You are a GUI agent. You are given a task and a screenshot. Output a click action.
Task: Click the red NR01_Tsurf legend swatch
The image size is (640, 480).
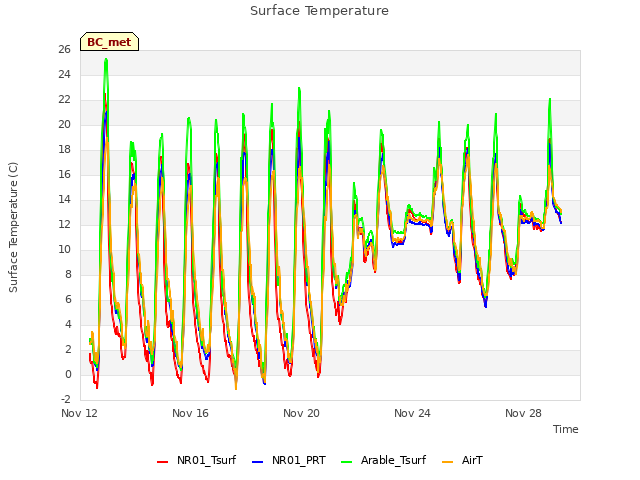(x=162, y=462)
